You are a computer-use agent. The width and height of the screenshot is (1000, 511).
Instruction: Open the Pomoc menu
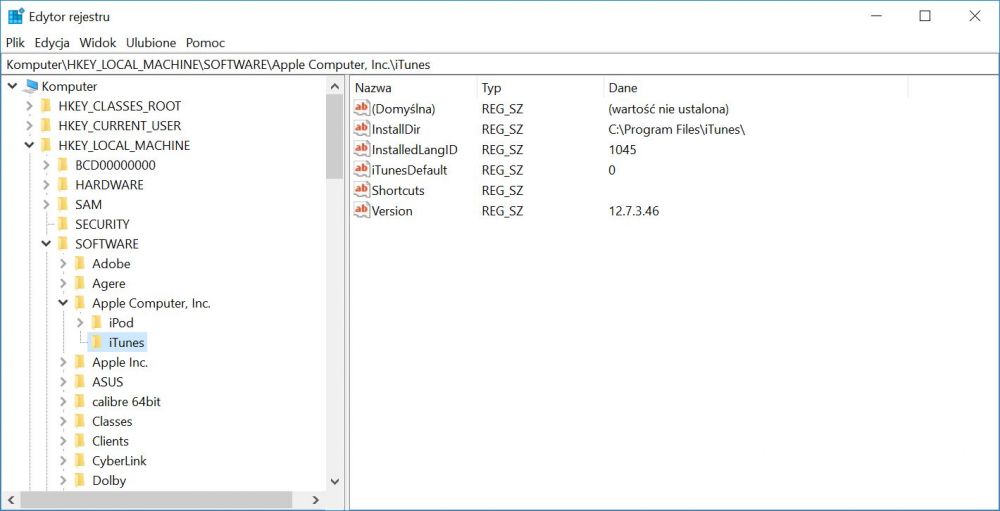205,43
